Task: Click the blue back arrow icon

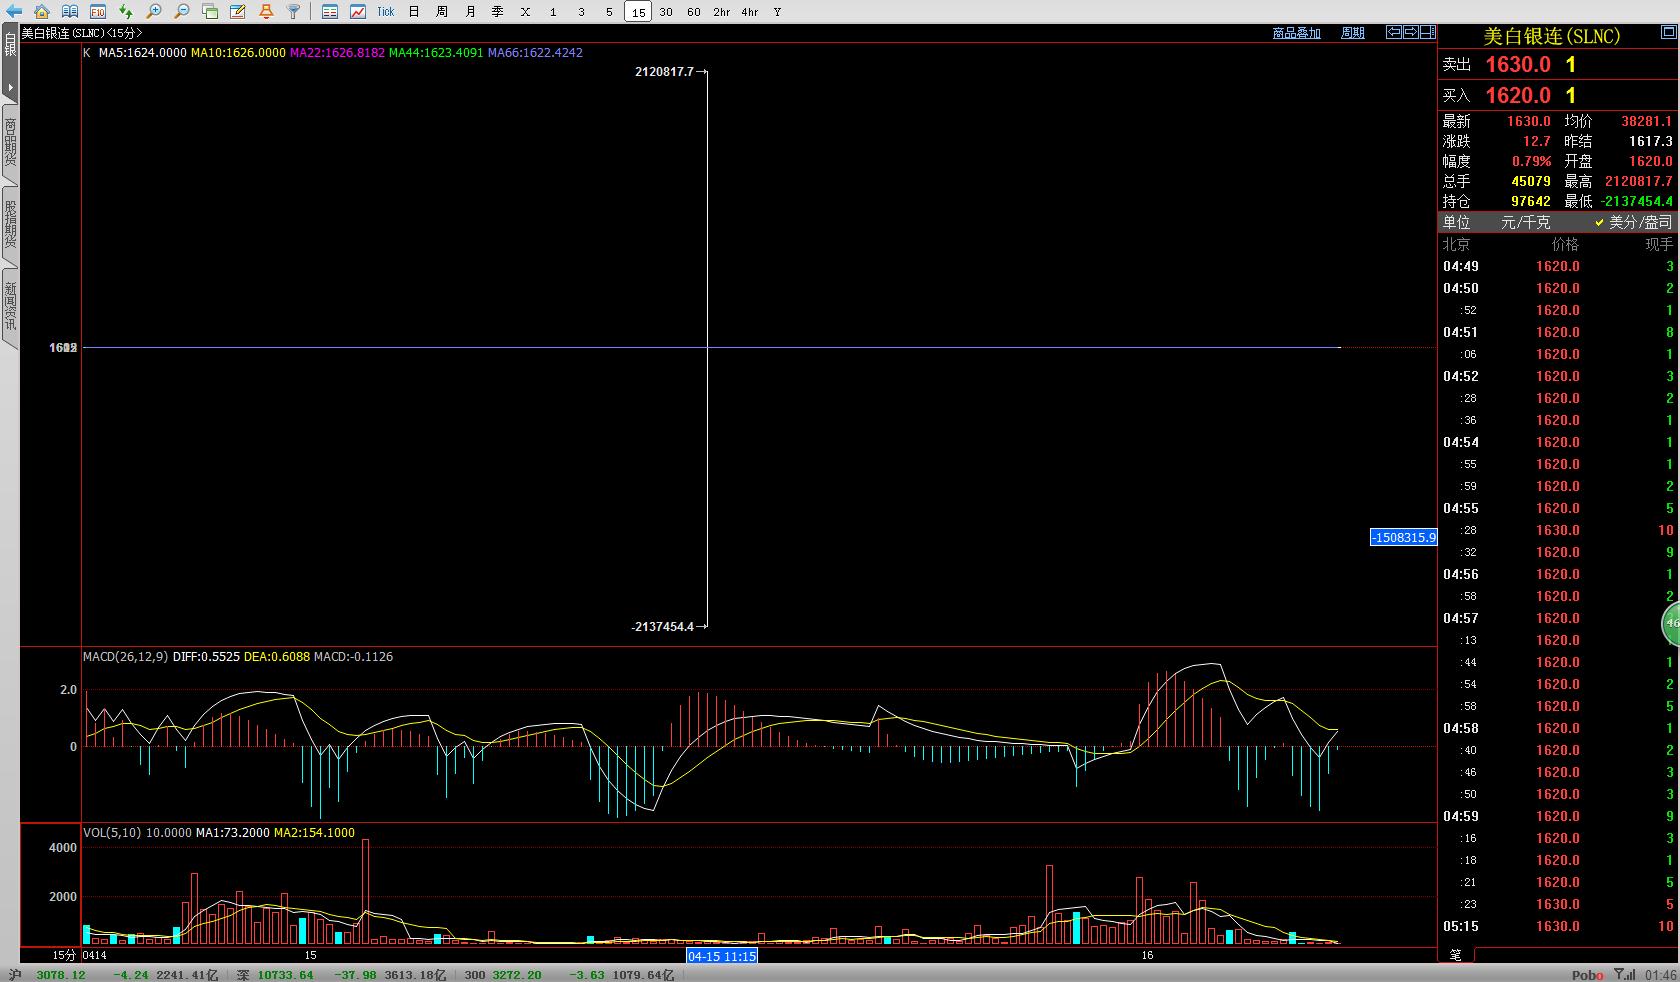Action: (13, 11)
